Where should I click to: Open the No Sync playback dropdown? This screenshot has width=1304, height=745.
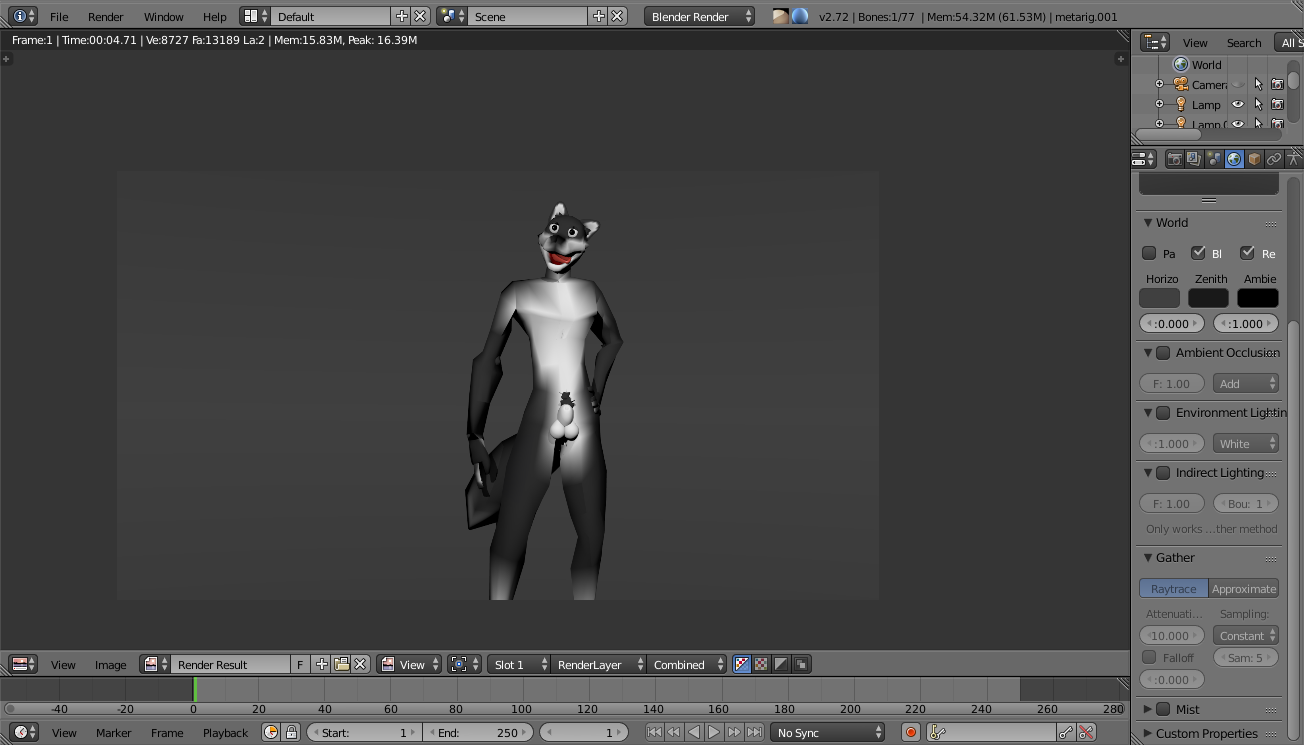827,733
